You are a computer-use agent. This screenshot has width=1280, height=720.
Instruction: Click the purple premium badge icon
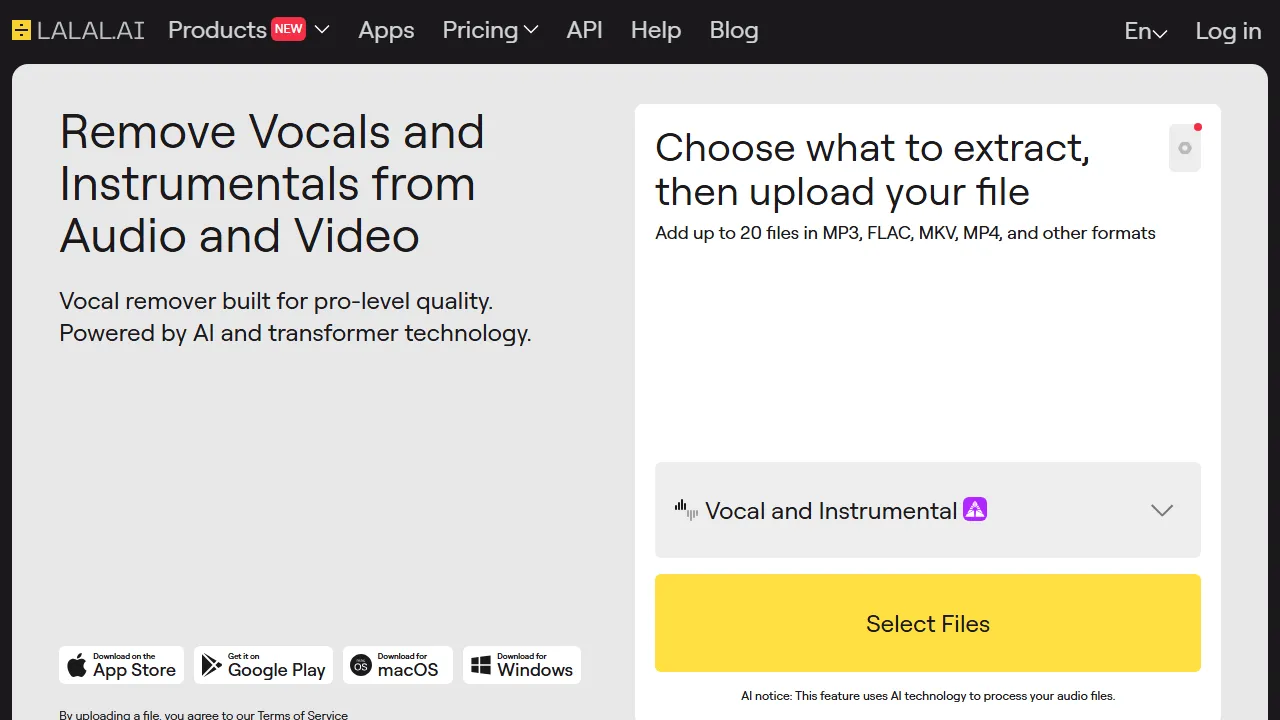pyautogui.click(x=975, y=510)
